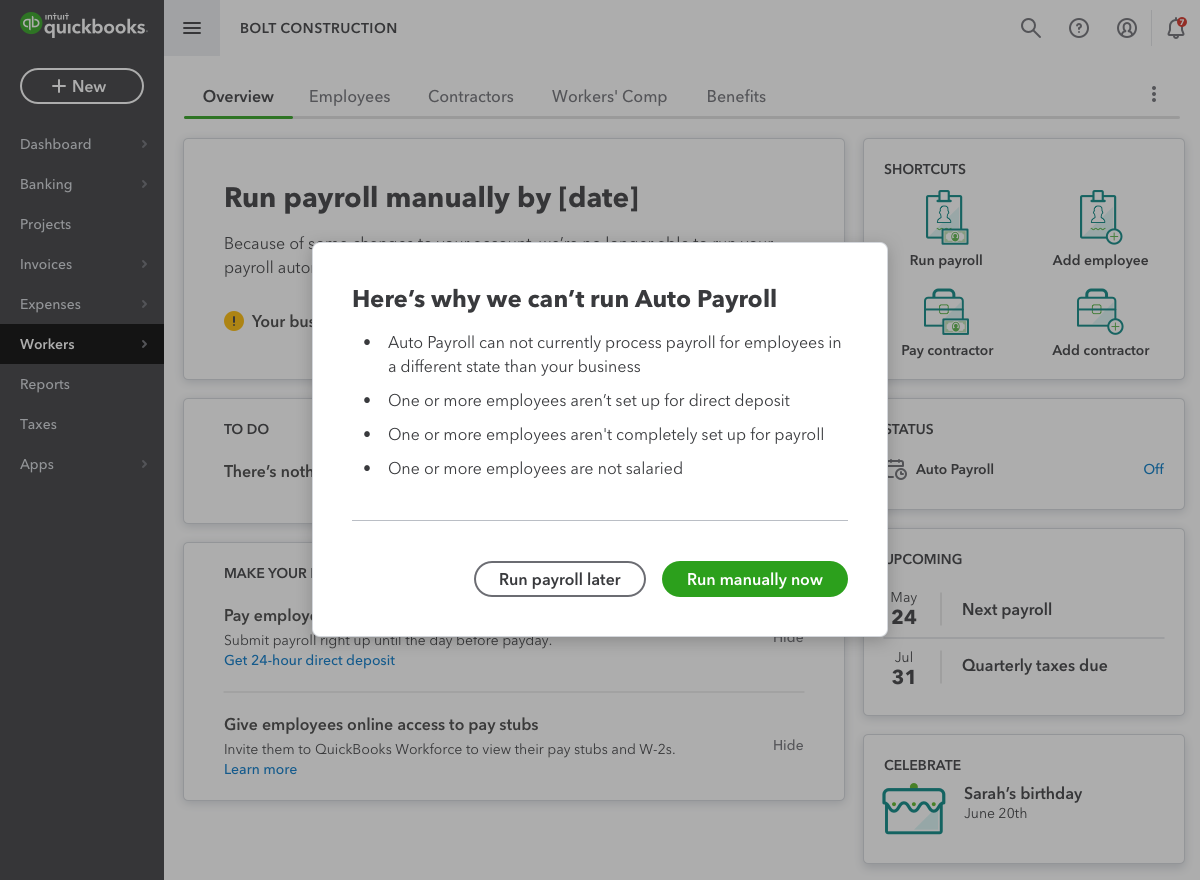Switch to the Overview tab
Screen dimensions: 1200x880
tap(238, 97)
